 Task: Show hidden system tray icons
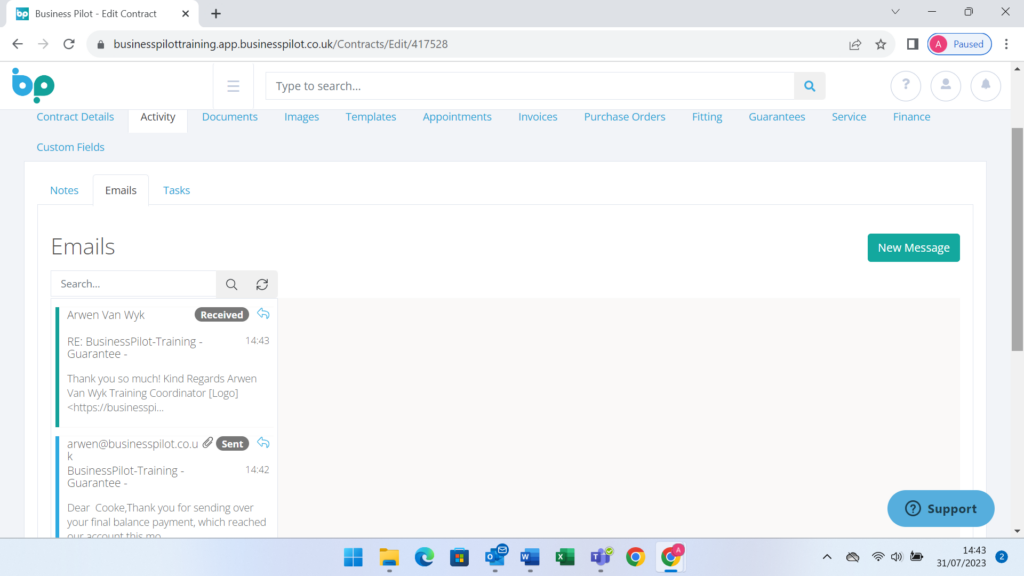click(827, 557)
